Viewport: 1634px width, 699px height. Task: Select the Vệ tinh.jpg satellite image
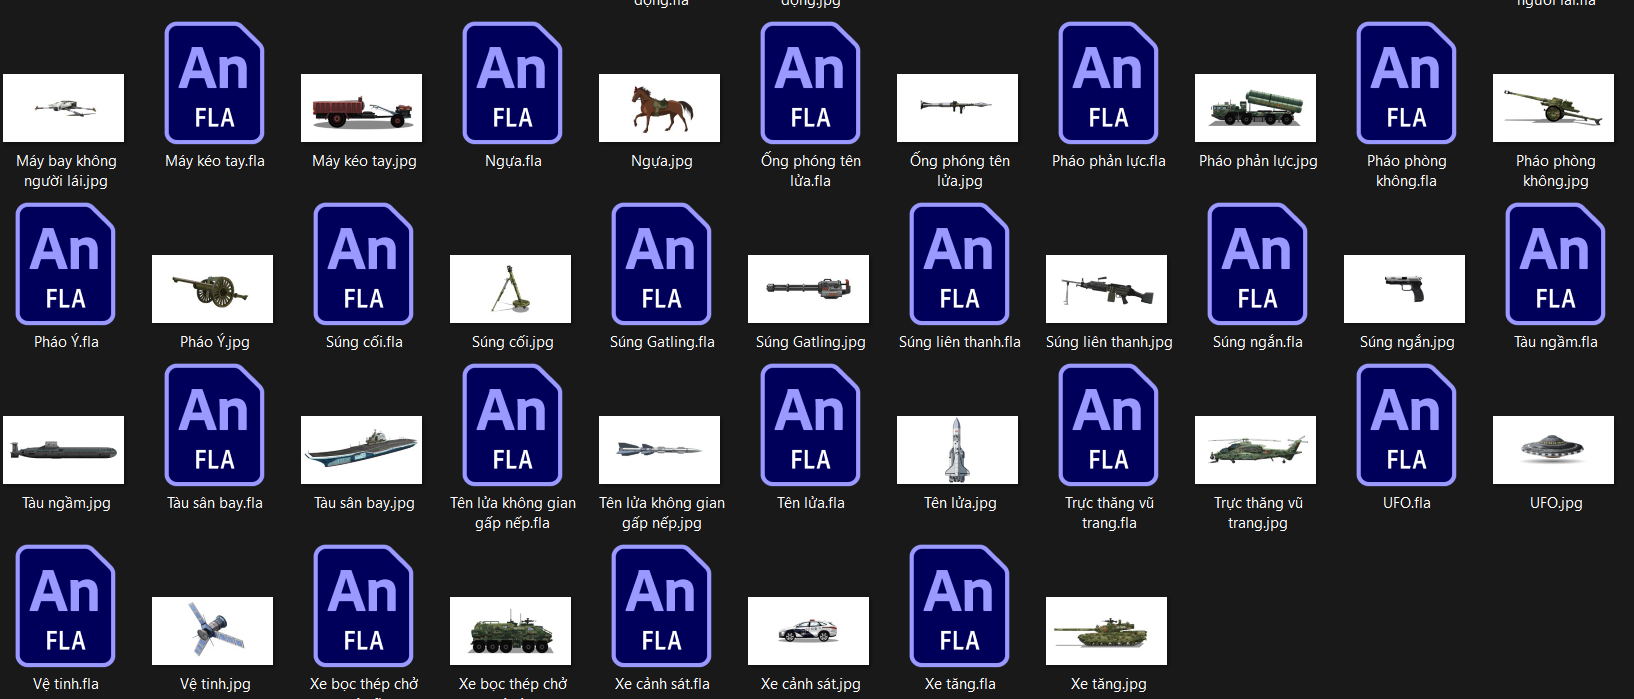[212, 631]
